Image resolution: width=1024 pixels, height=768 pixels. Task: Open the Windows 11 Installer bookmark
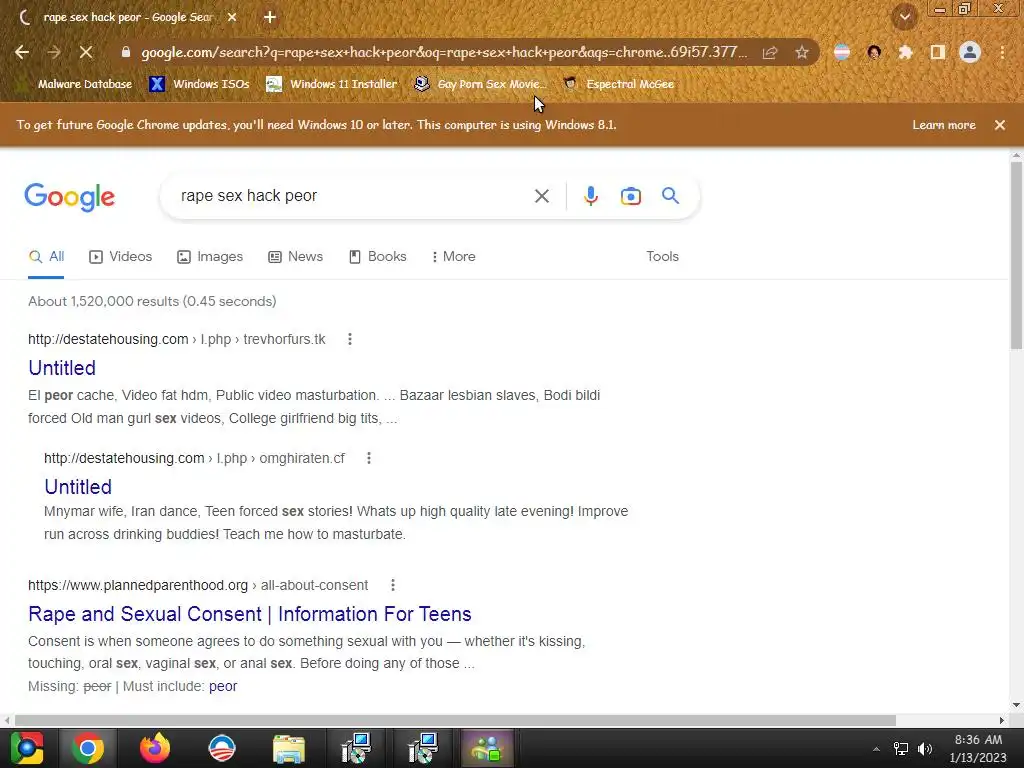coord(332,84)
